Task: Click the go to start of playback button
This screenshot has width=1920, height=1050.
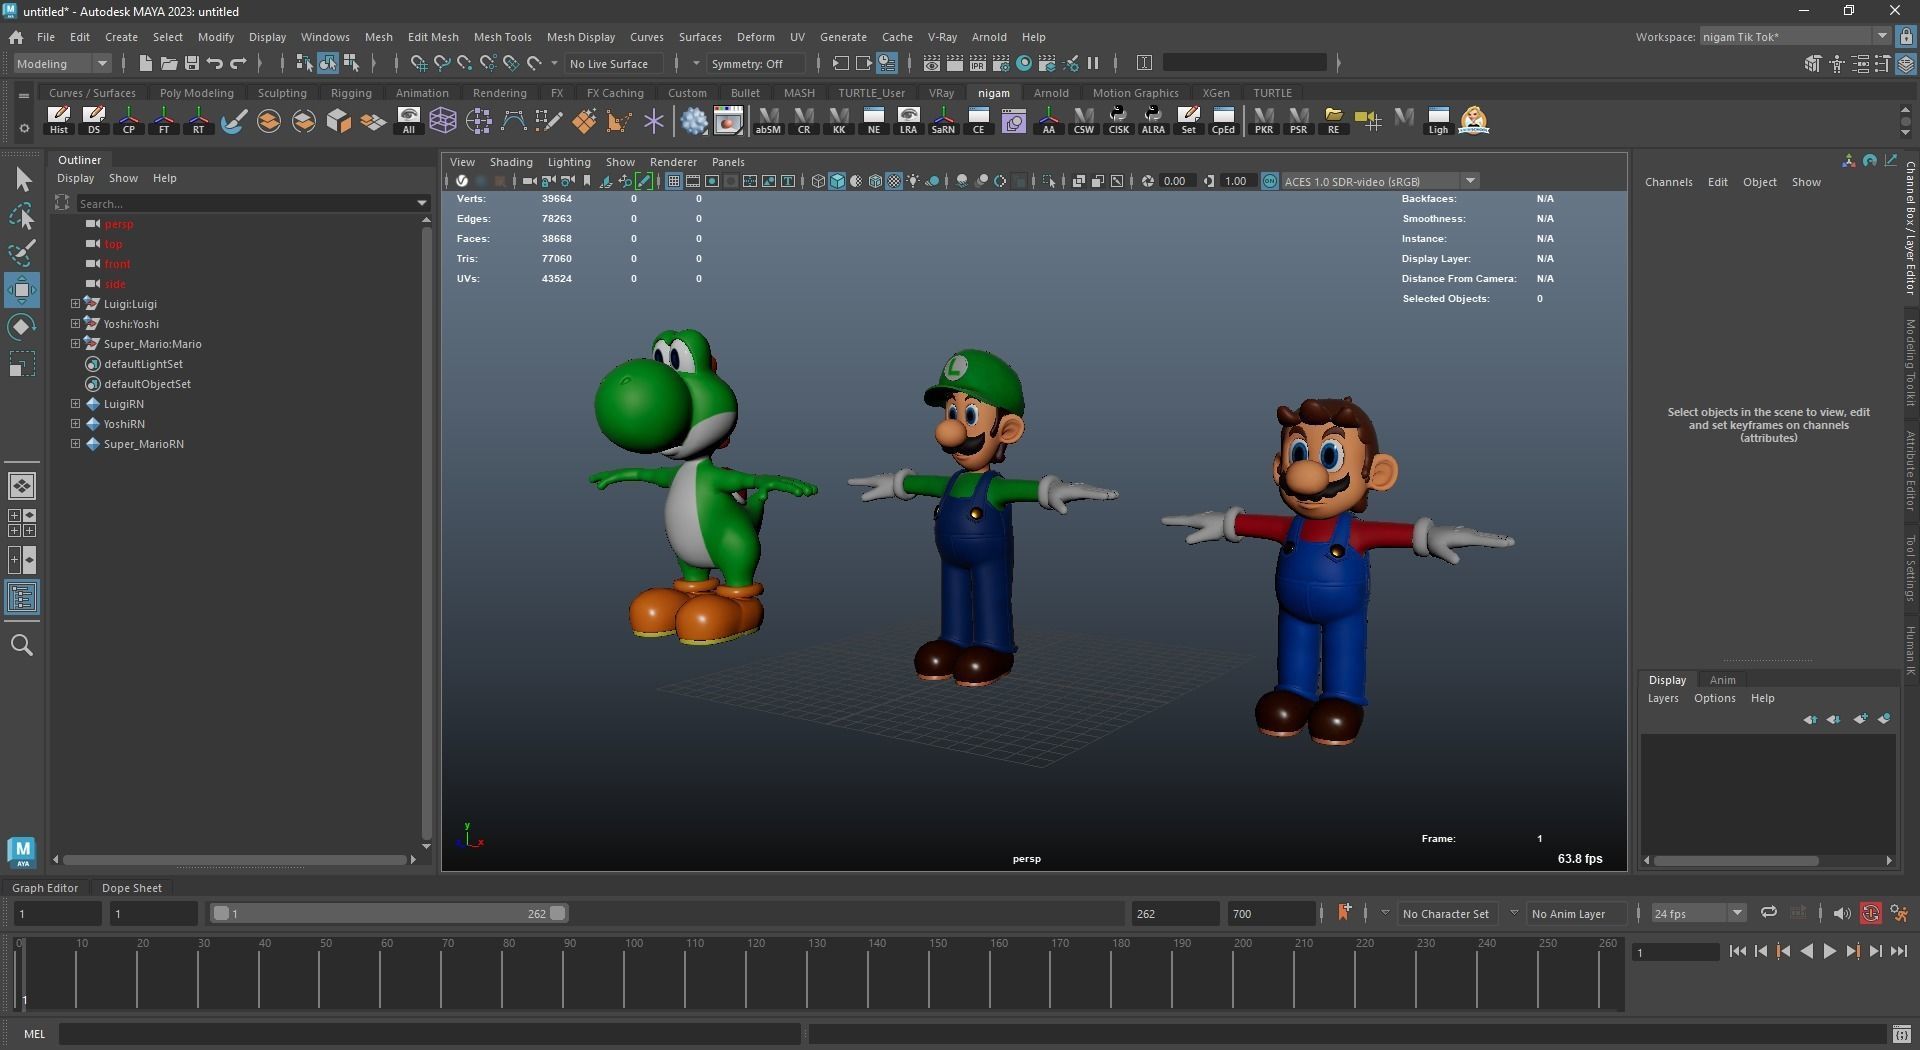Action: (x=1737, y=952)
